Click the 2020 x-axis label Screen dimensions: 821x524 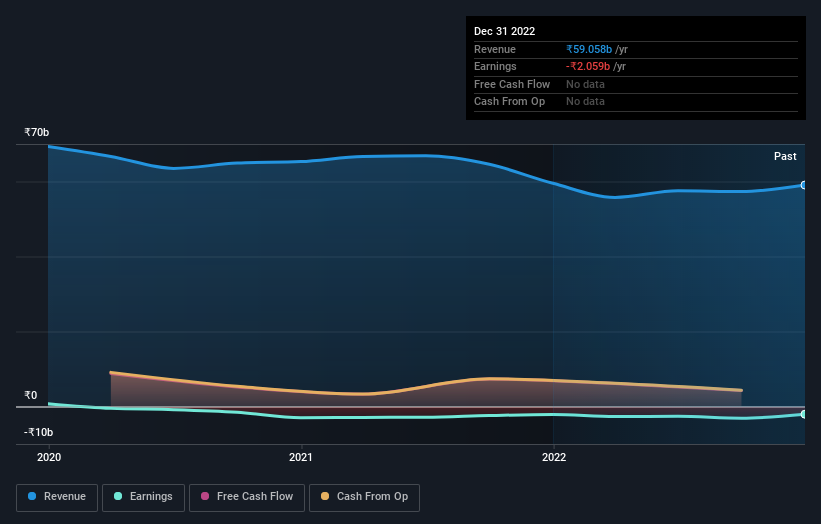point(49,457)
